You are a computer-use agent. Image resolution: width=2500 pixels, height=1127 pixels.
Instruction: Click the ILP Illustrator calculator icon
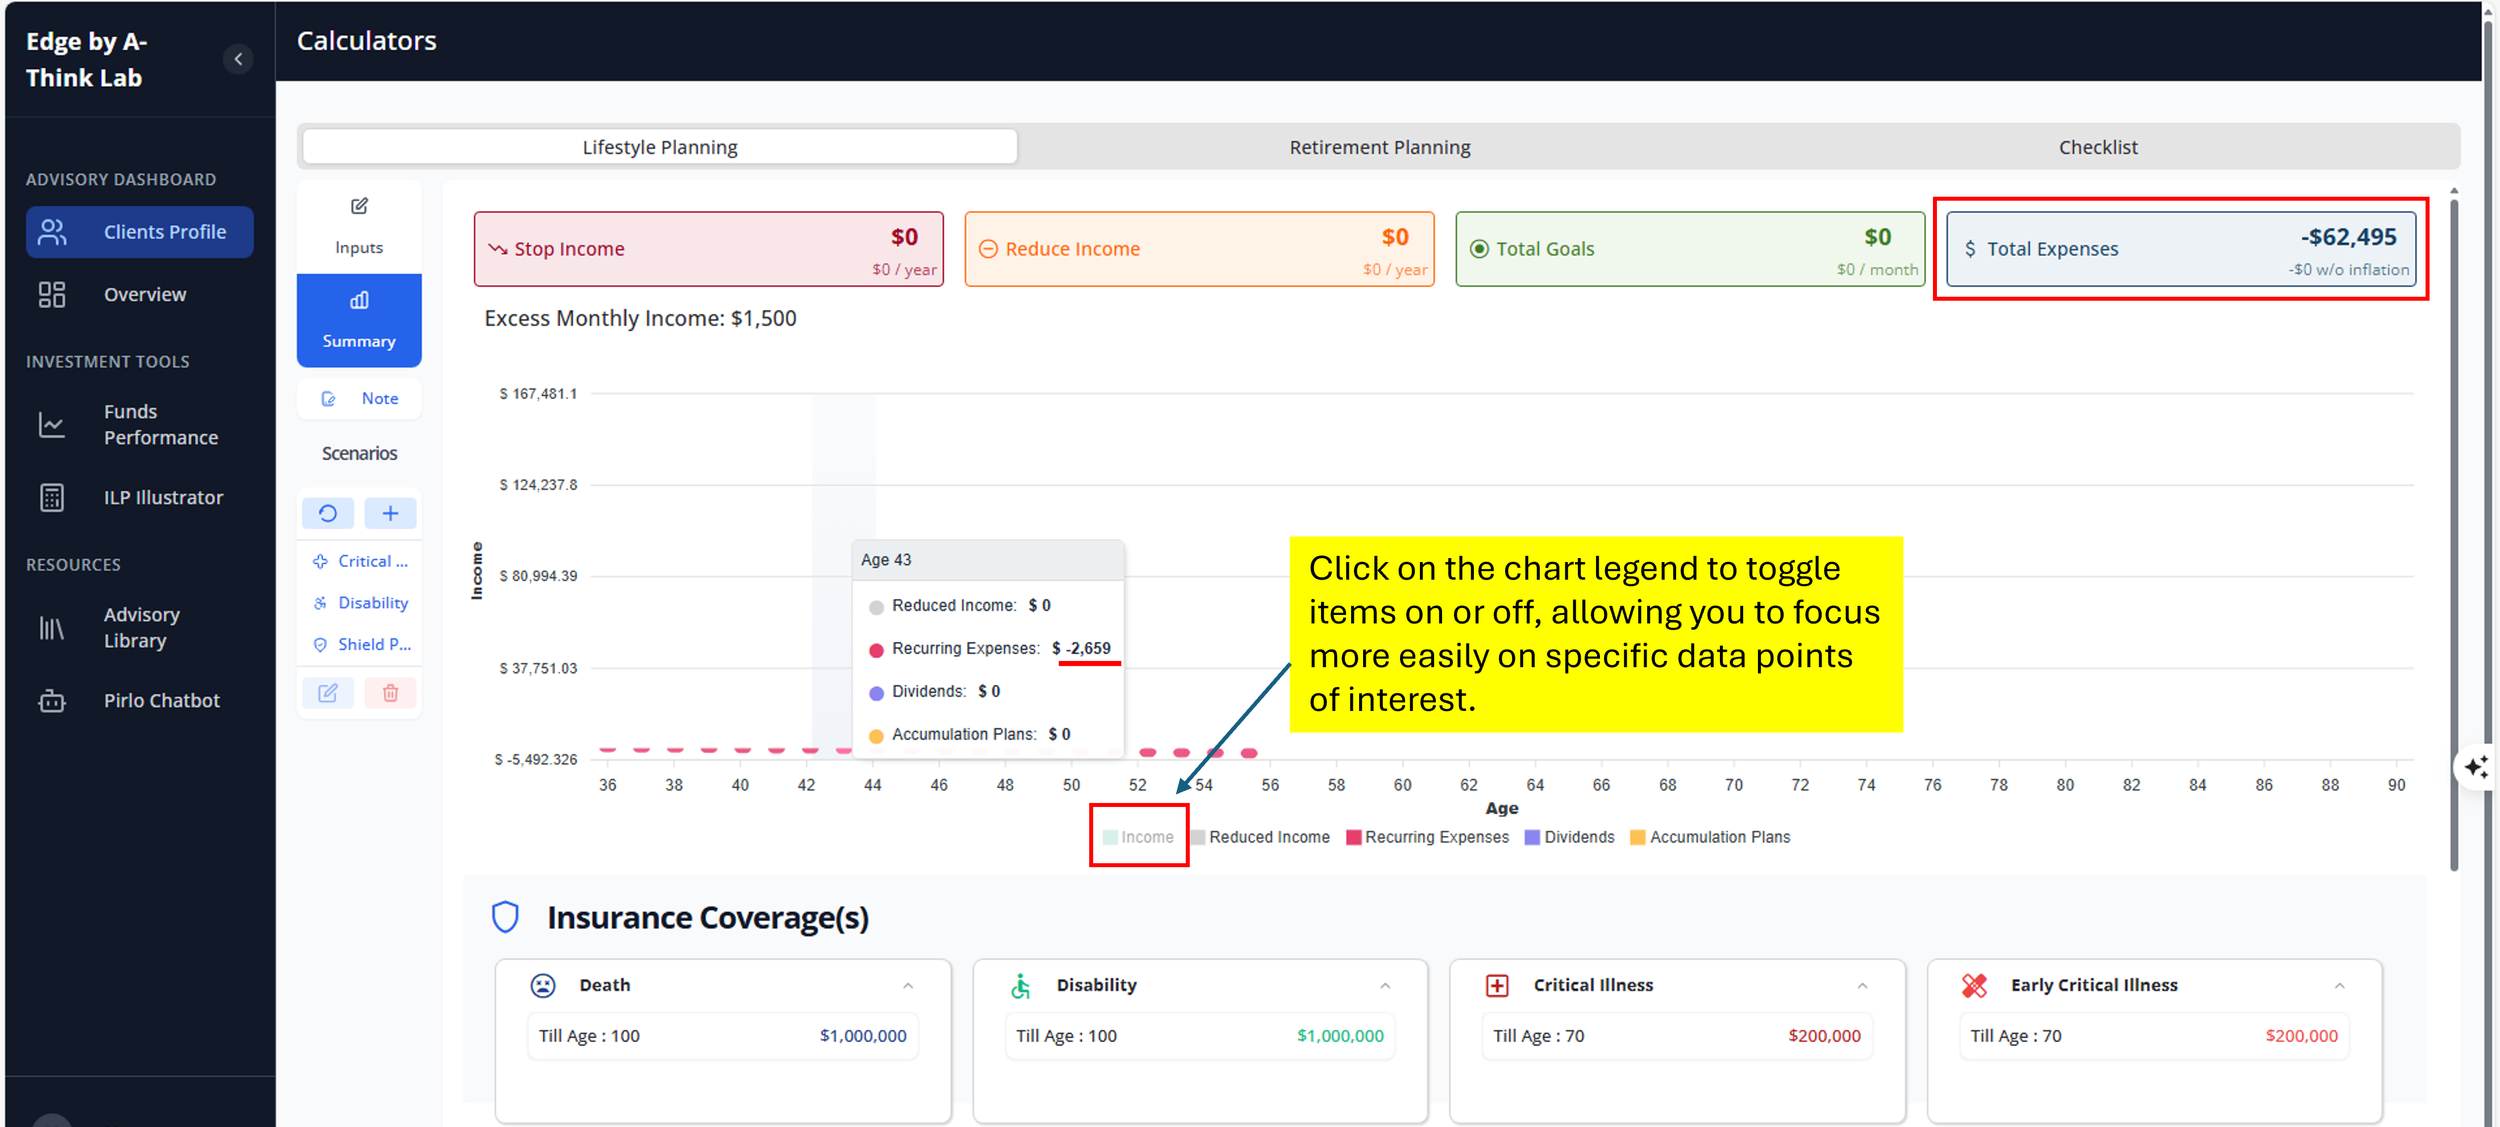tap(52, 497)
